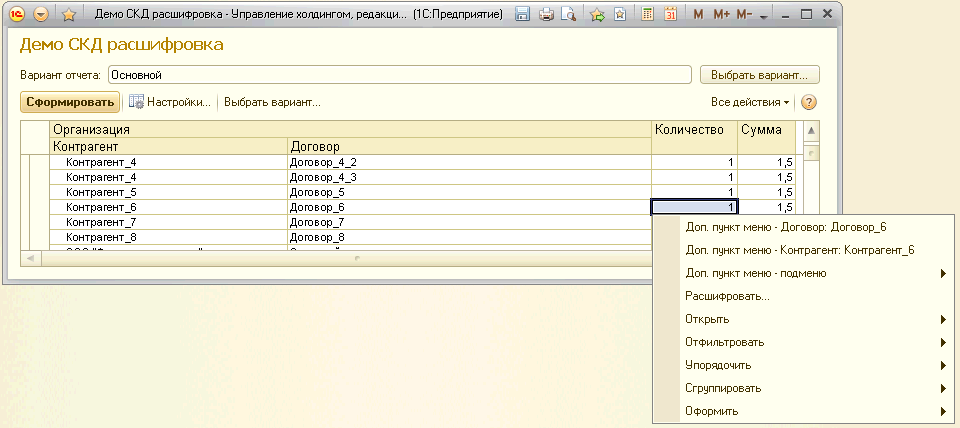The image size is (960, 428).
Task: Click the Настройки... button
Action: pyautogui.click(x=170, y=102)
